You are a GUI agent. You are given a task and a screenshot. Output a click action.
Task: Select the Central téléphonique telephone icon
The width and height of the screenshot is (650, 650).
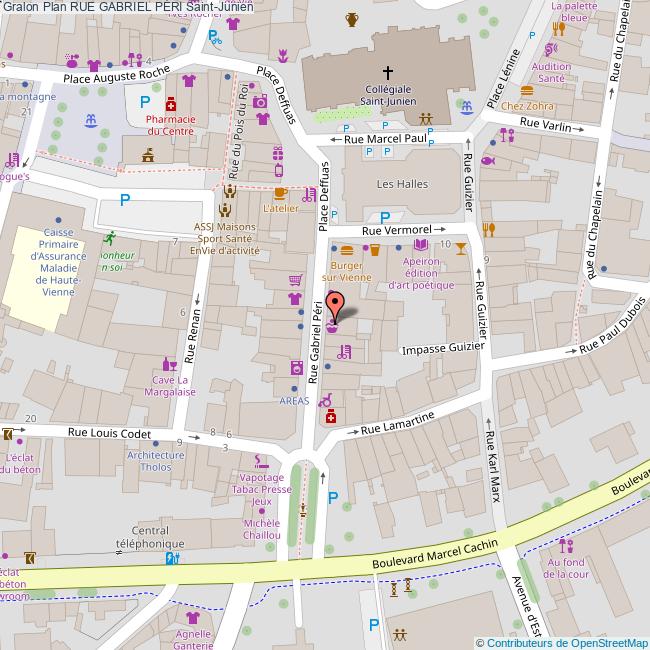pos(173,559)
